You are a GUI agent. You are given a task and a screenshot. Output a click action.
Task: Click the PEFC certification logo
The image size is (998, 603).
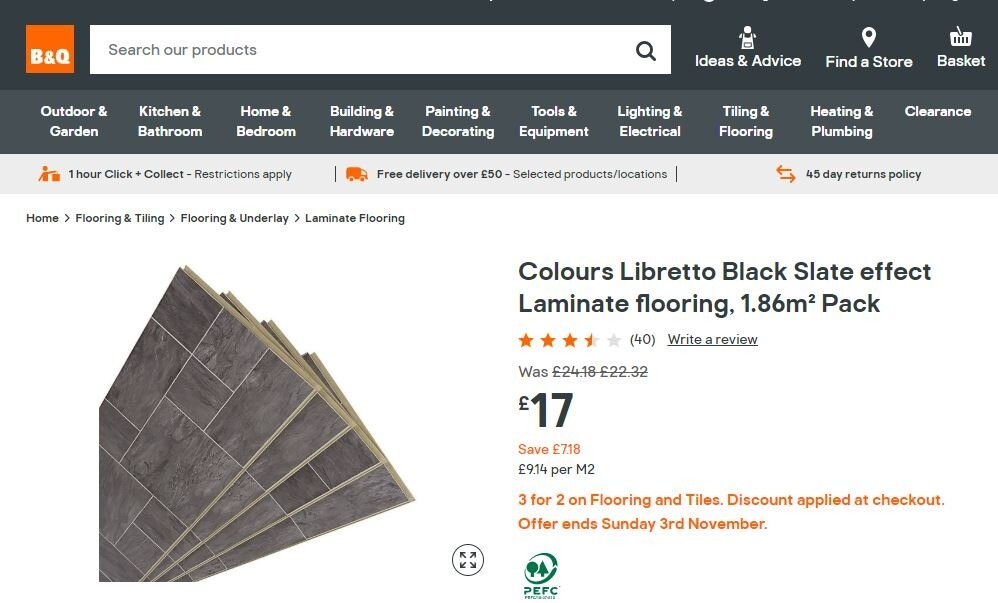[541, 576]
